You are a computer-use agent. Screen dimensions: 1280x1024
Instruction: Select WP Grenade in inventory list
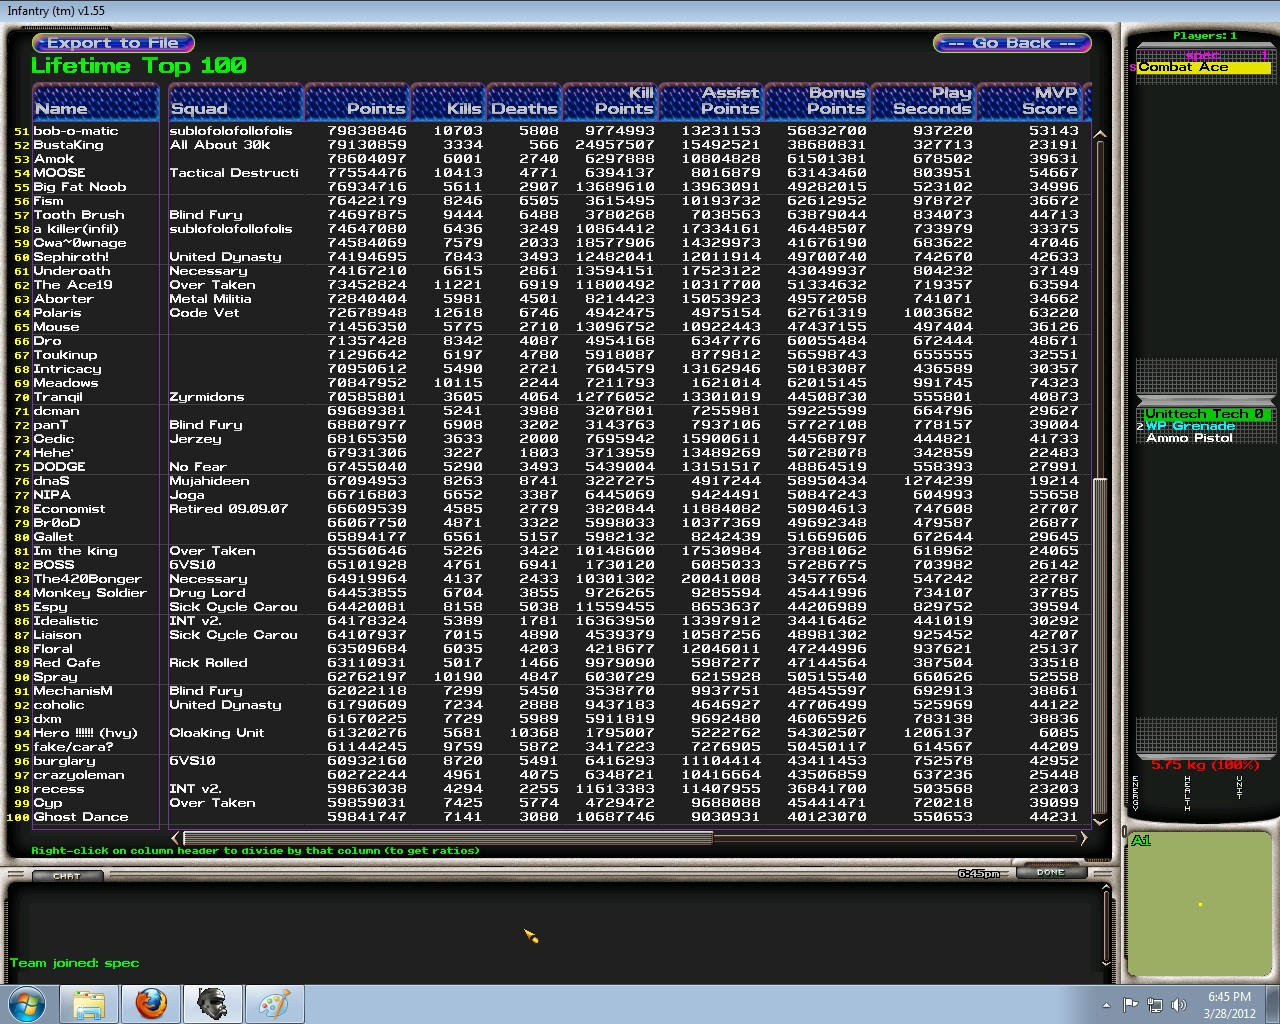1190,426
